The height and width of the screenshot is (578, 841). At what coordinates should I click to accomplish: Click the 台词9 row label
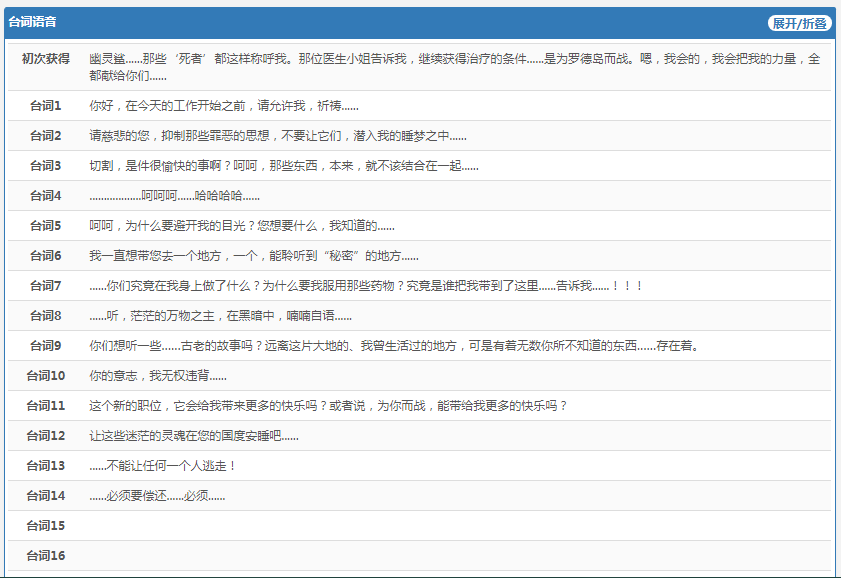point(46,346)
